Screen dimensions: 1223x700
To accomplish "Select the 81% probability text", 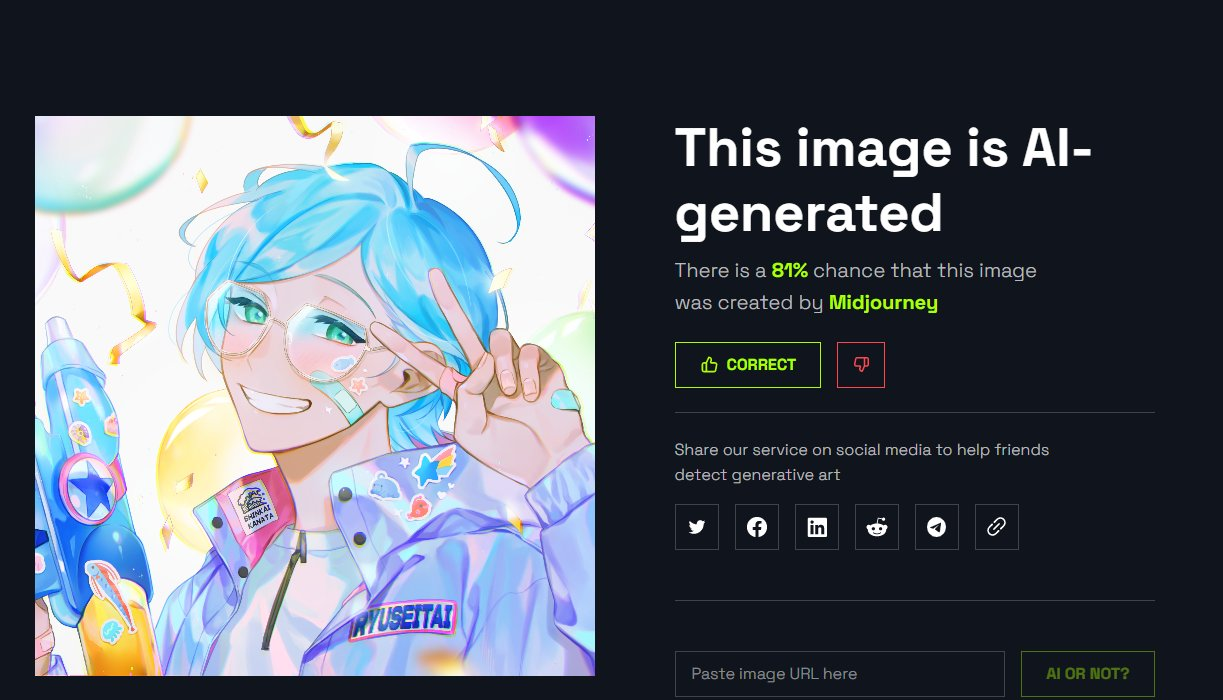I will [790, 270].
